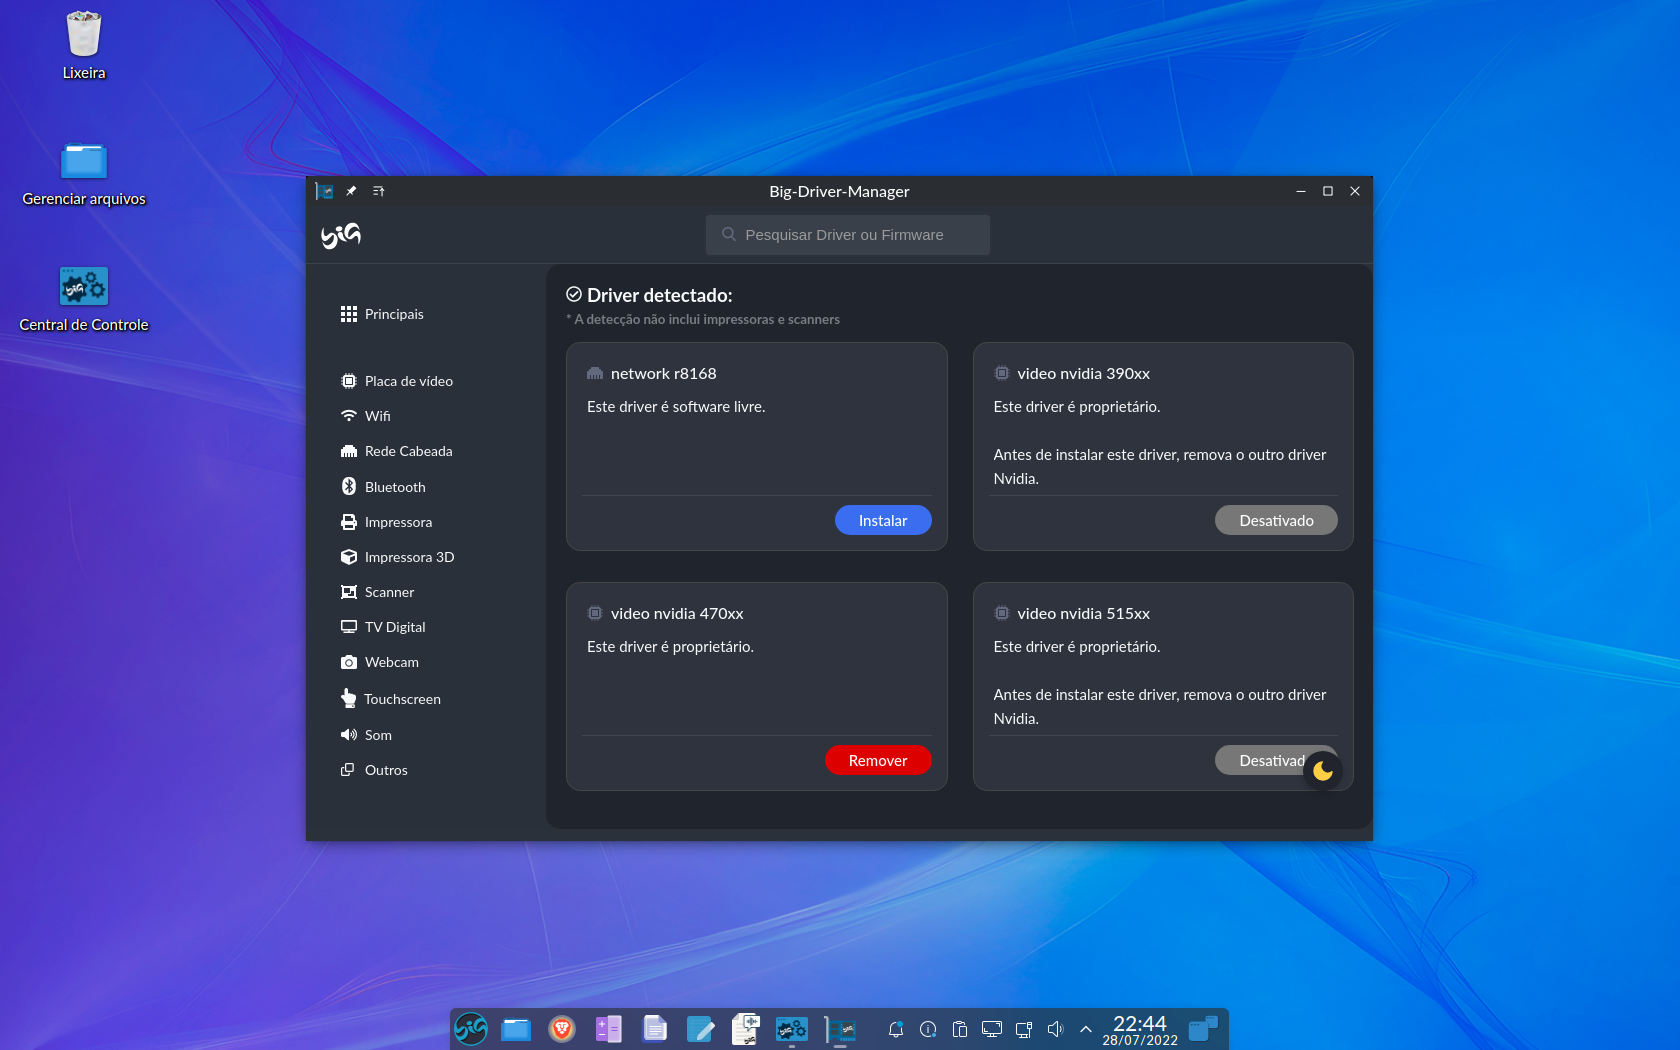
Task: Click the Webcam camera icon
Action: (349, 662)
